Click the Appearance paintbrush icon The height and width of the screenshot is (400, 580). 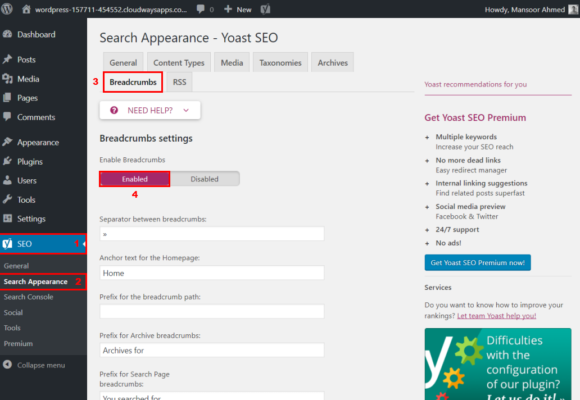point(7,142)
